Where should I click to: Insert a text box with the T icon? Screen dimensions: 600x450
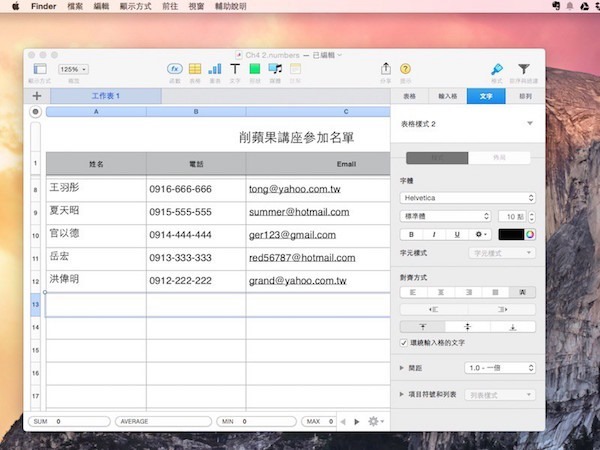pyautogui.click(x=235, y=69)
